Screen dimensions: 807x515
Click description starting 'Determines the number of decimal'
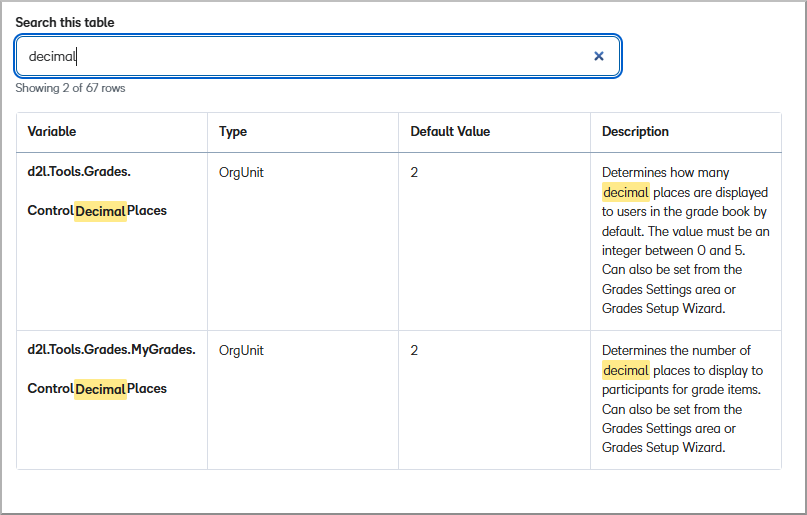click(682, 399)
